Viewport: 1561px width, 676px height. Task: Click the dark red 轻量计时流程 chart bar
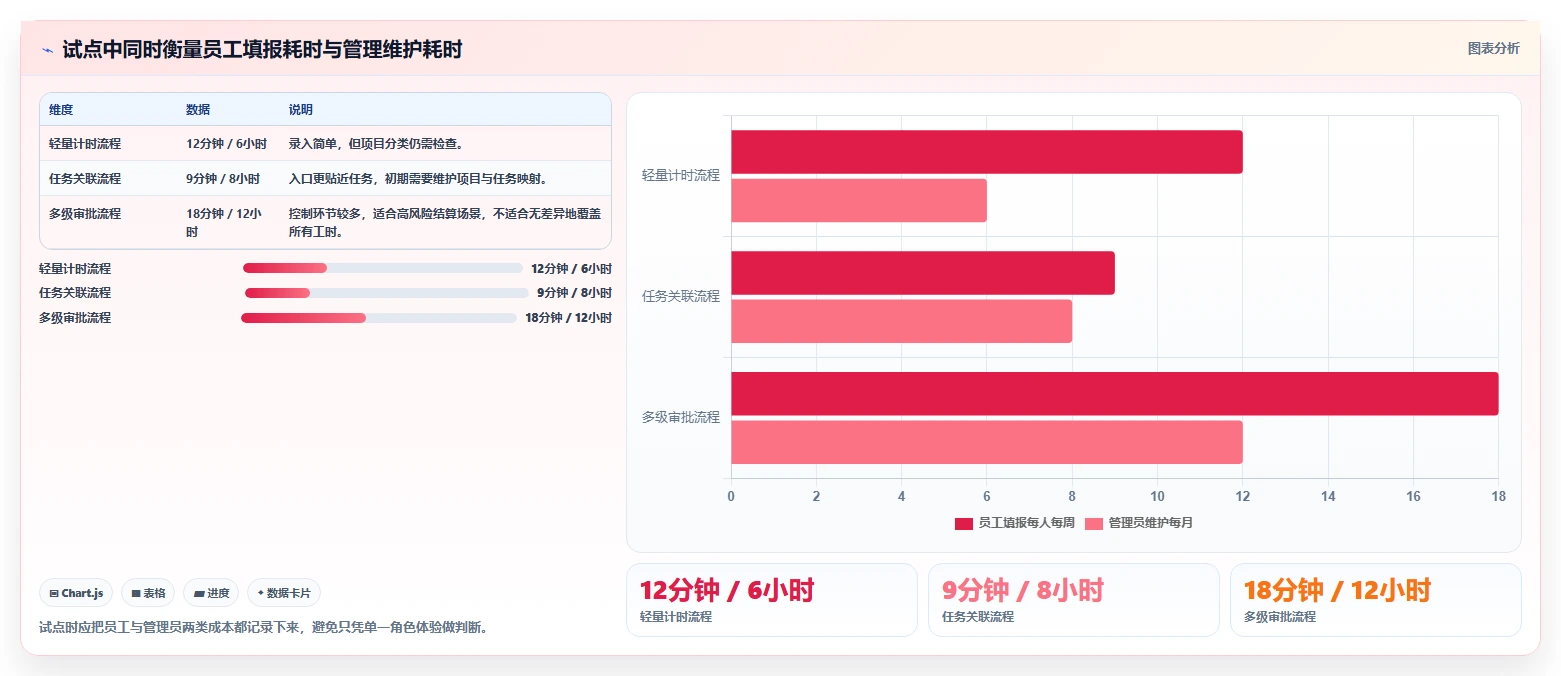[987, 152]
